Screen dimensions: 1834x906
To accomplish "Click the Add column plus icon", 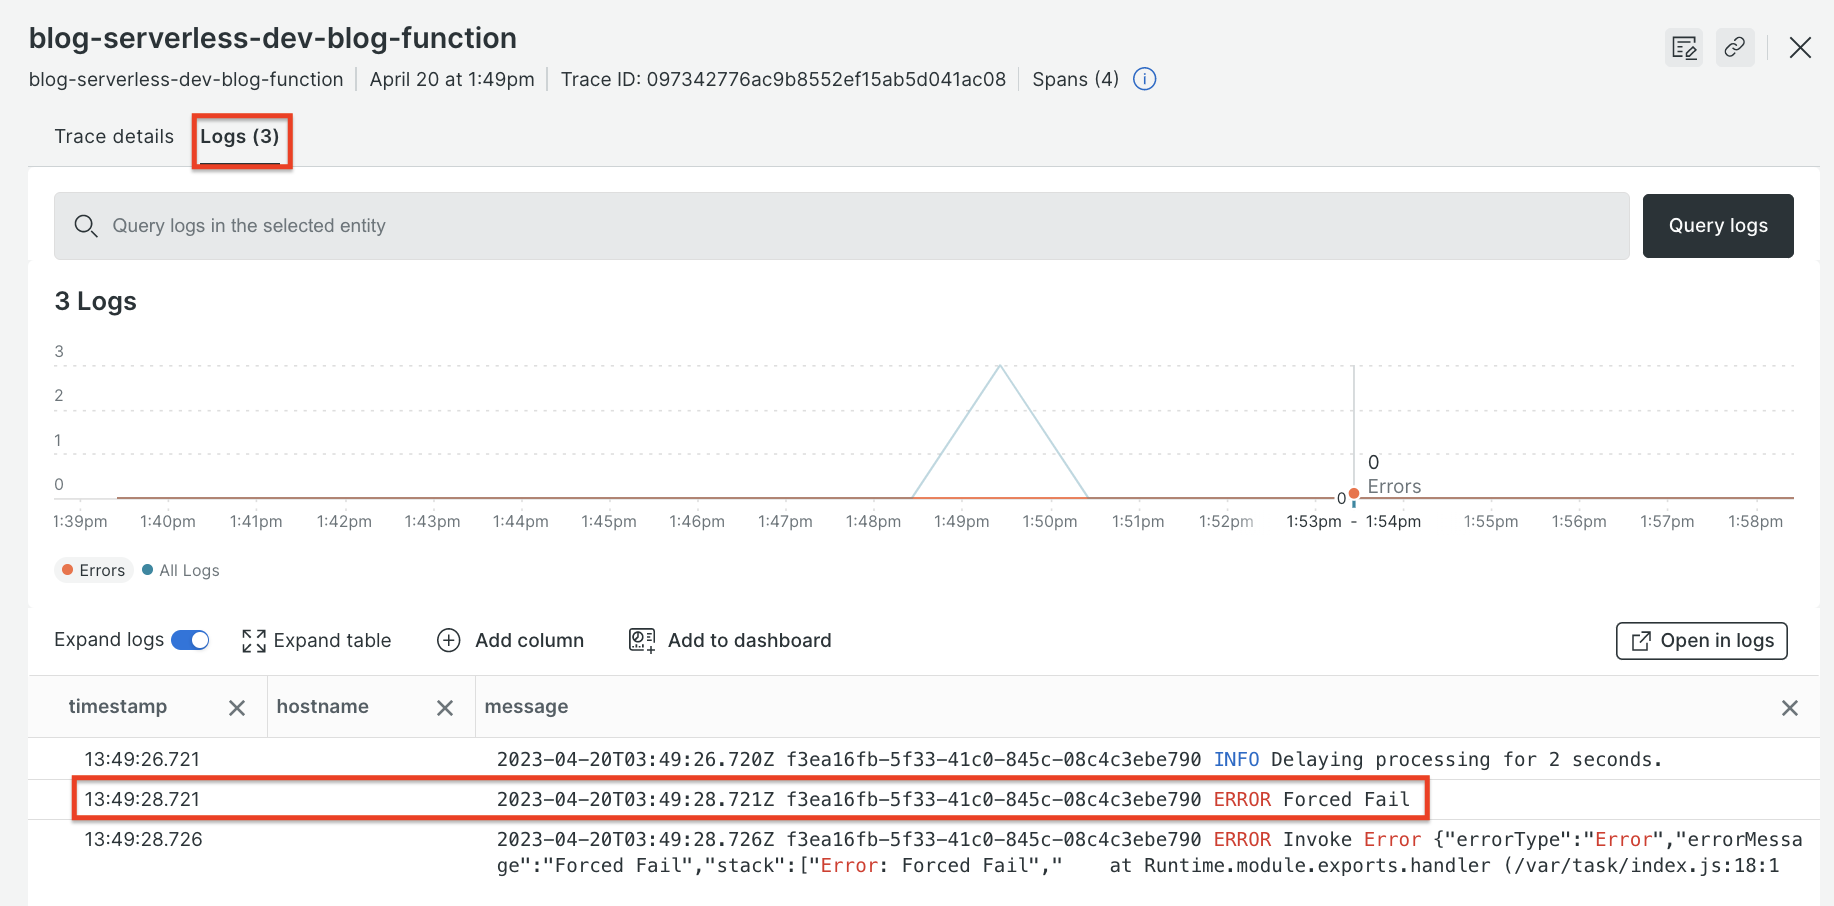I will coord(448,640).
